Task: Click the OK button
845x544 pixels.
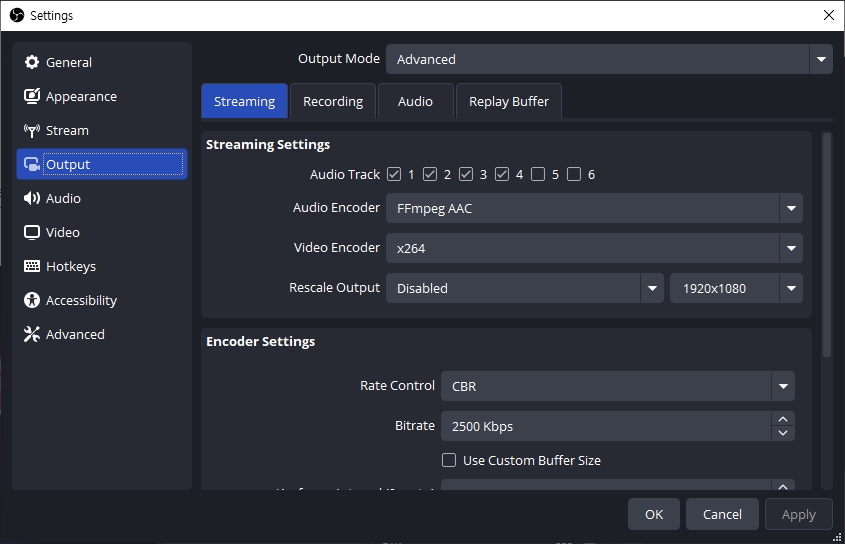Action: [653, 515]
